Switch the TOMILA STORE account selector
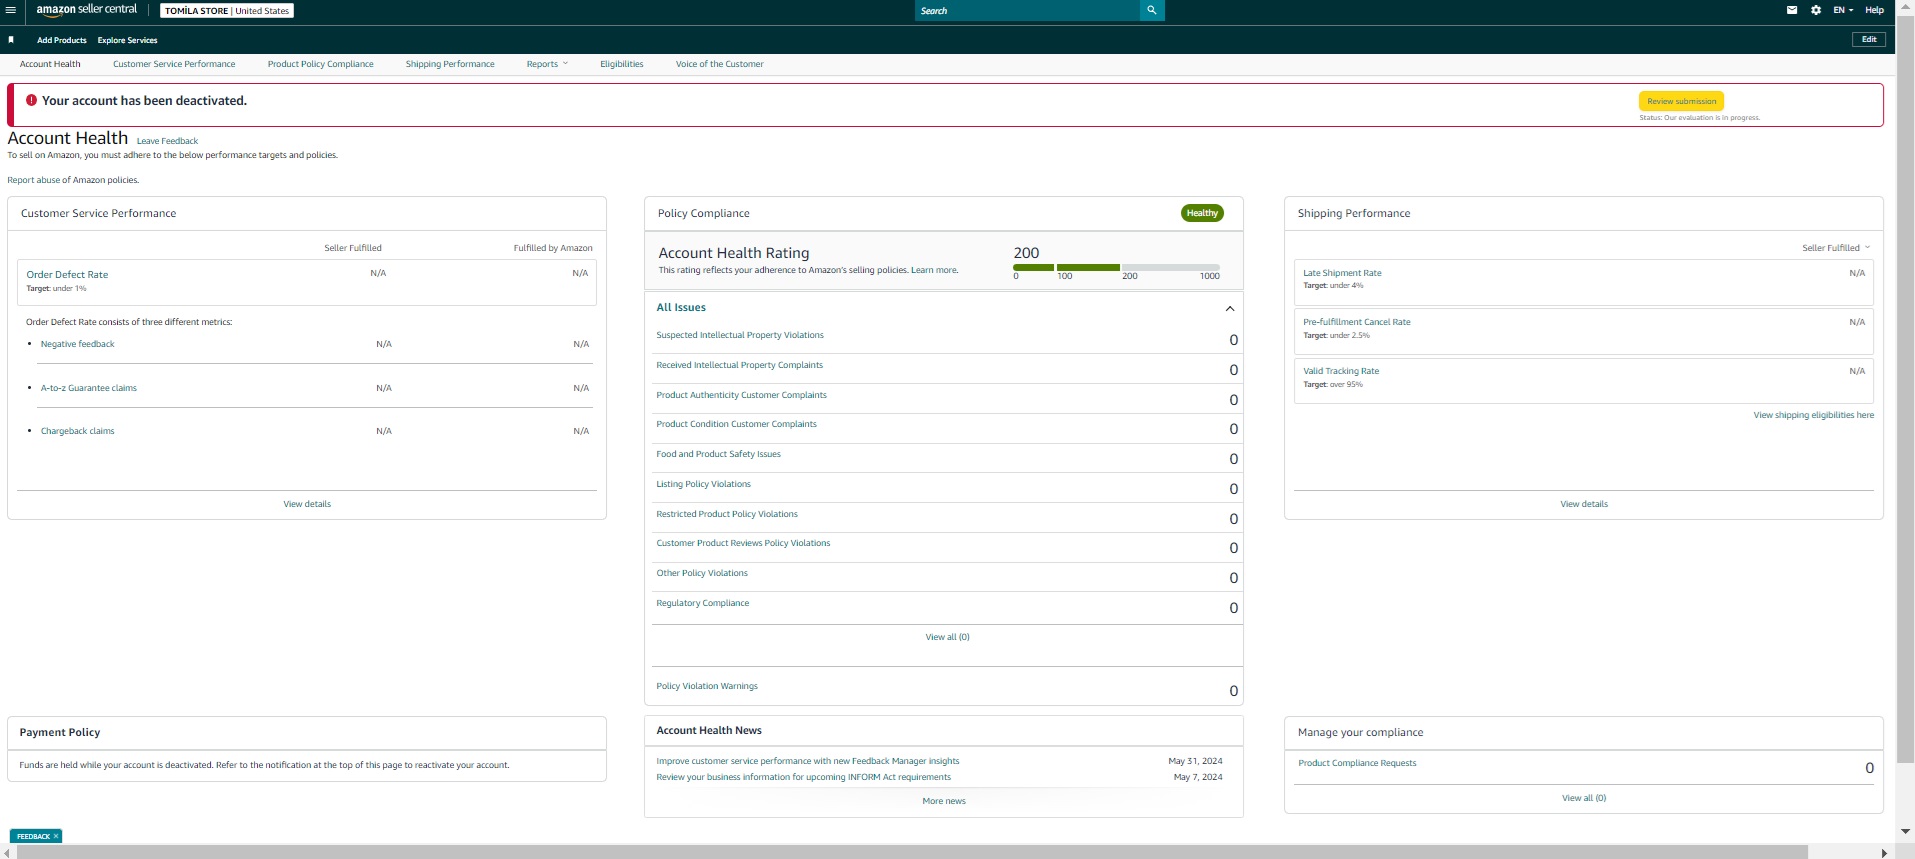Image resolution: width=1915 pixels, height=859 pixels. (227, 11)
